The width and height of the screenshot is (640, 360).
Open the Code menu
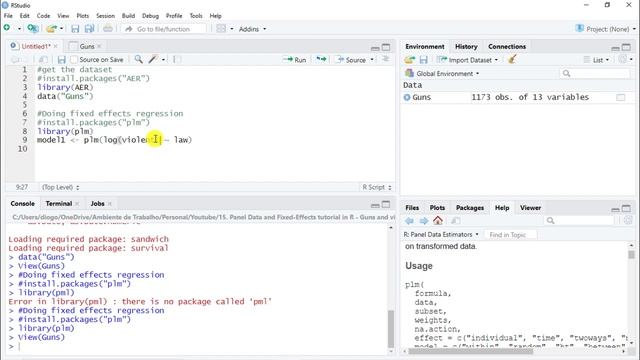(43, 16)
